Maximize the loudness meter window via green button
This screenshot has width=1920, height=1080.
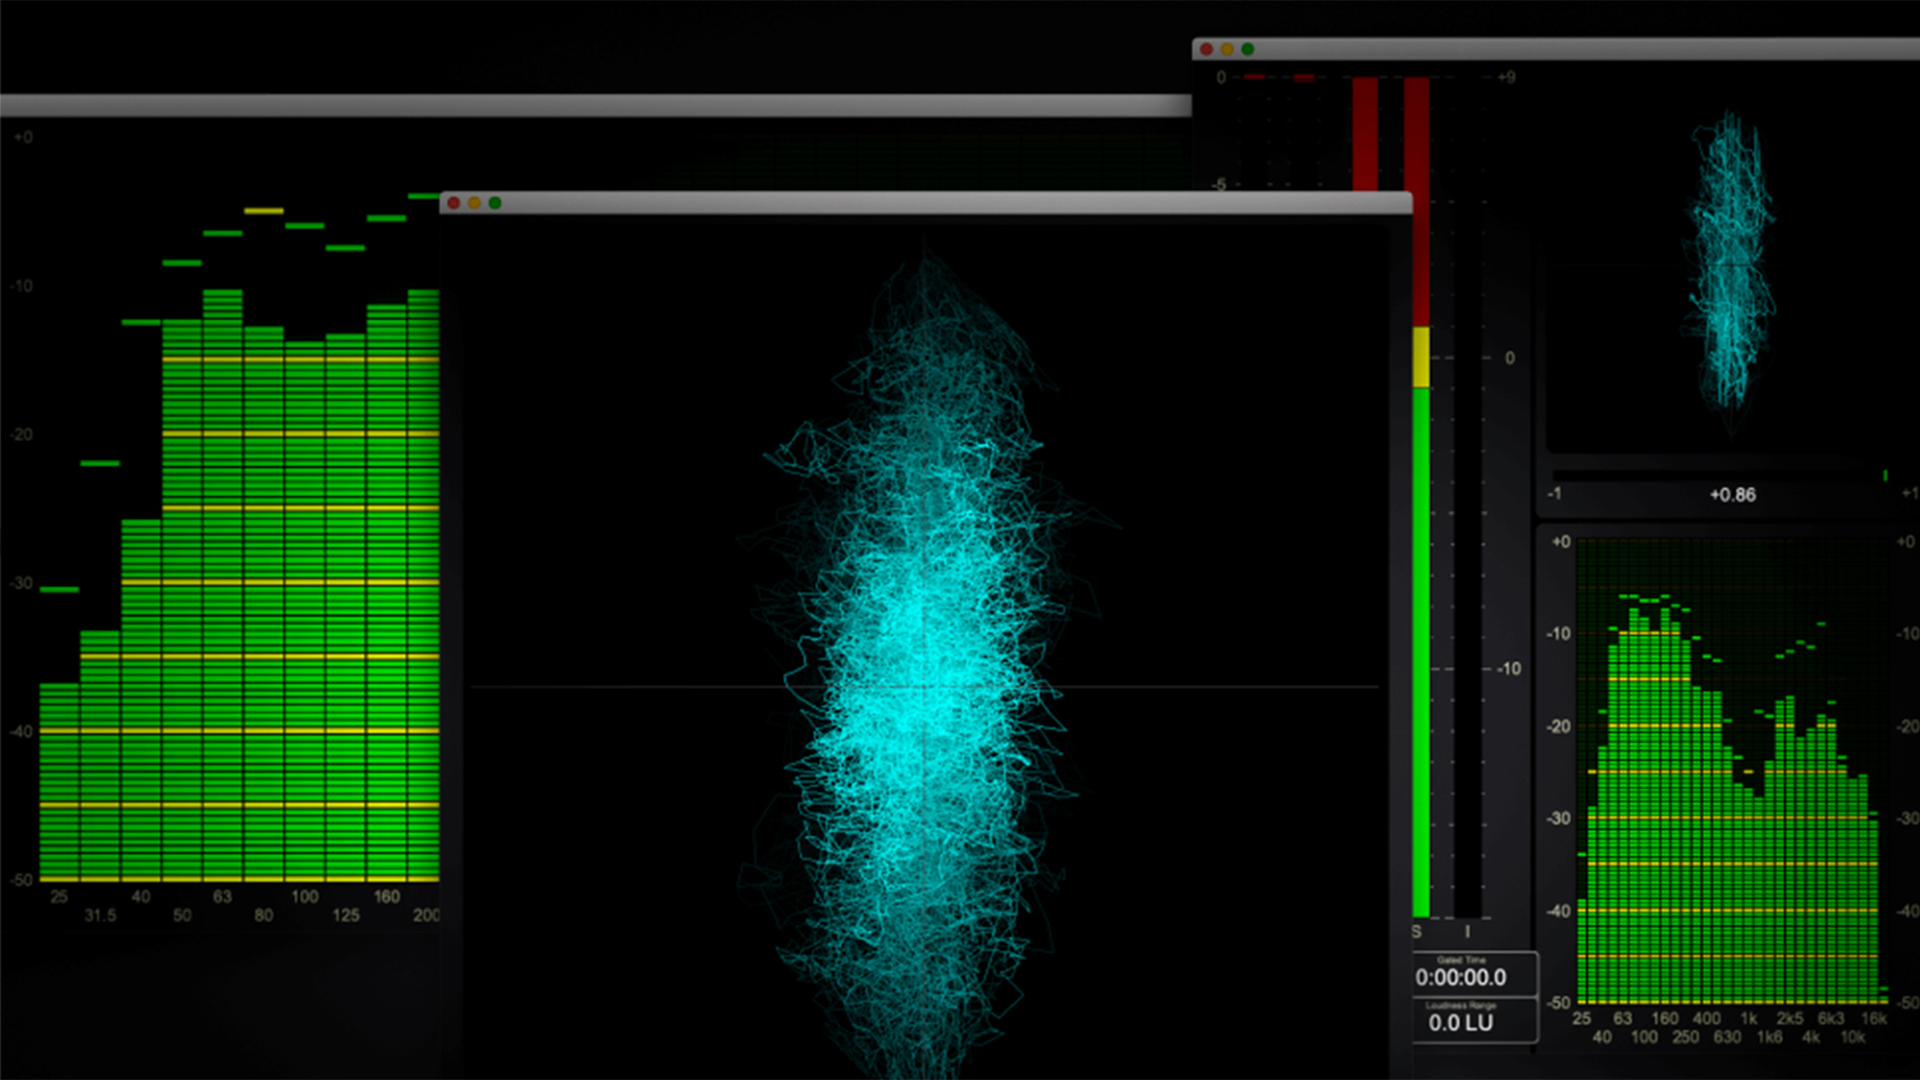(x=1248, y=49)
